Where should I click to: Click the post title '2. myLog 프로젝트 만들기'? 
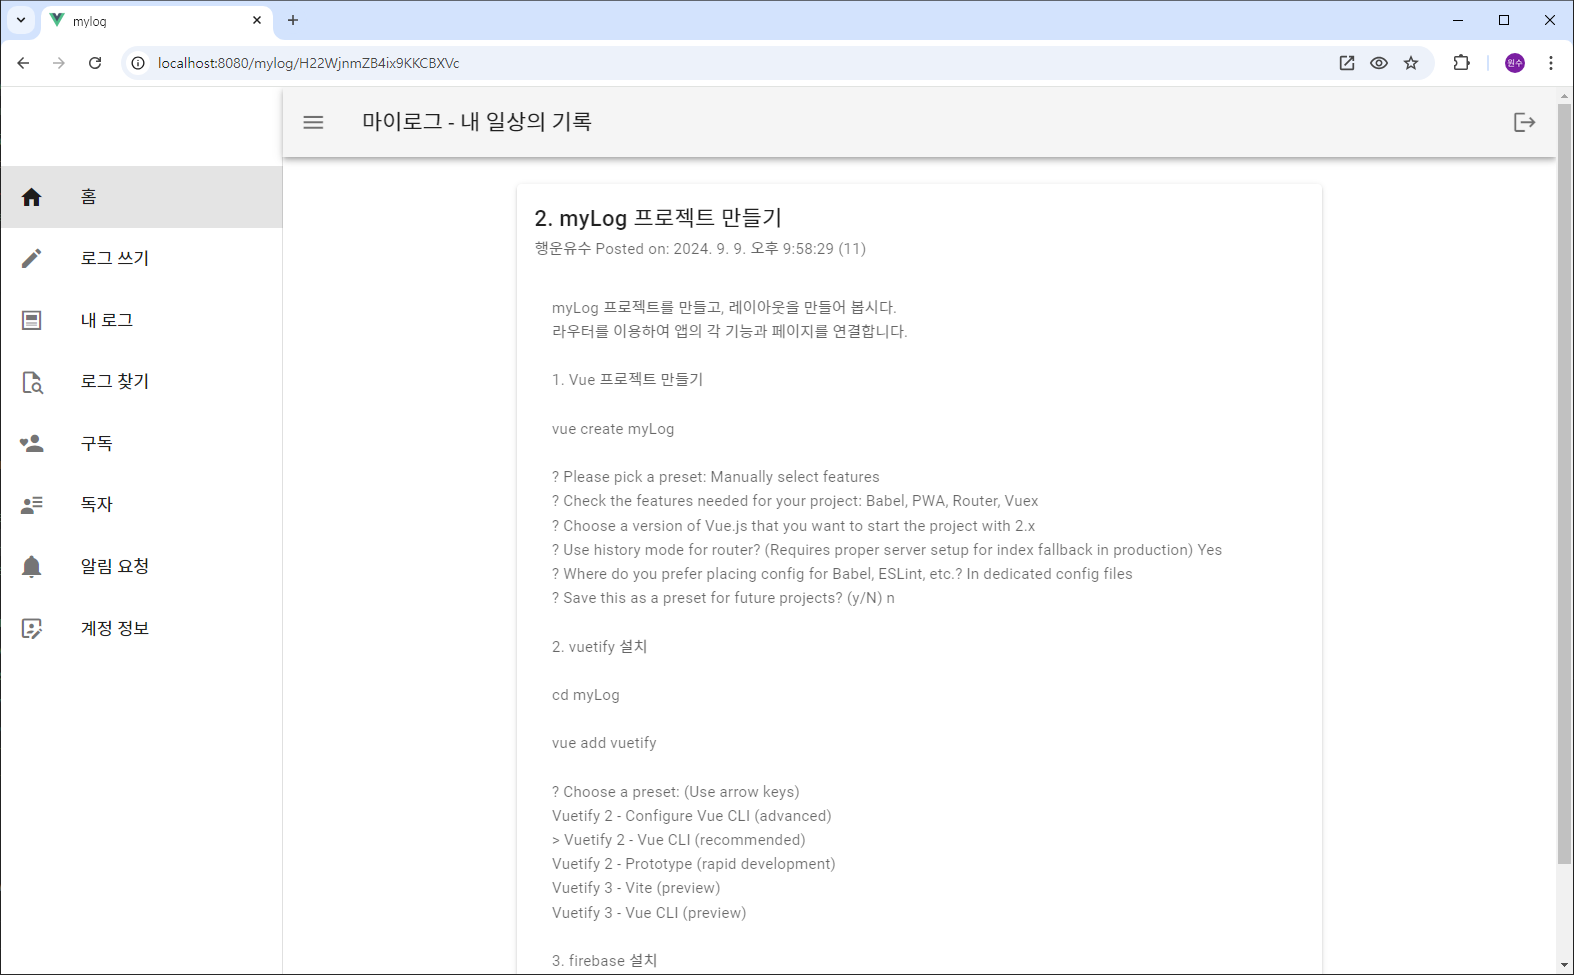pos(658,218)
